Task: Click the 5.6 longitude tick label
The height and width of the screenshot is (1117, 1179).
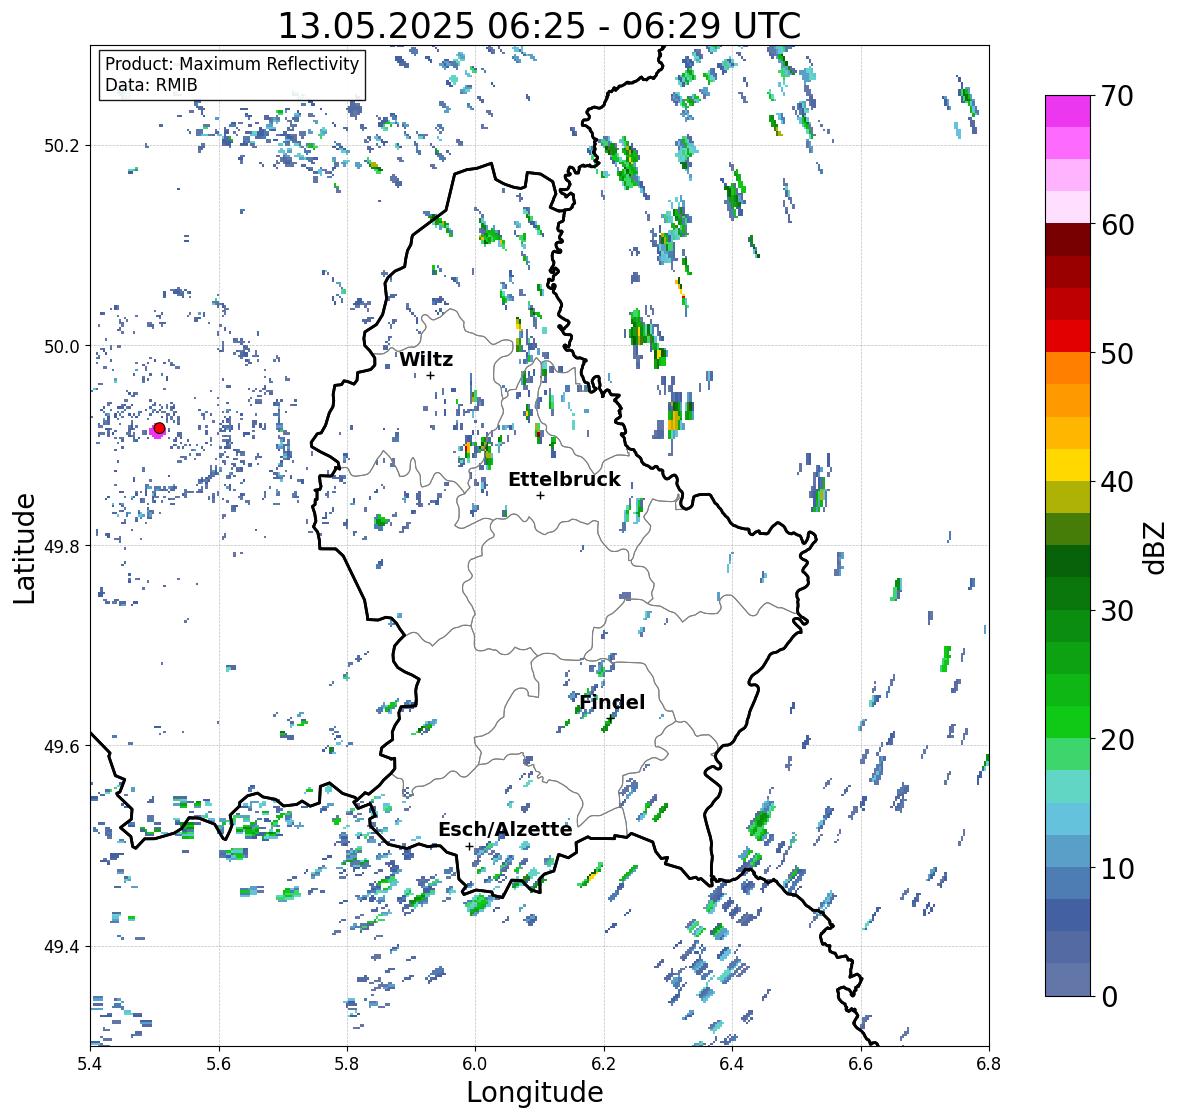Action: 219,1064
